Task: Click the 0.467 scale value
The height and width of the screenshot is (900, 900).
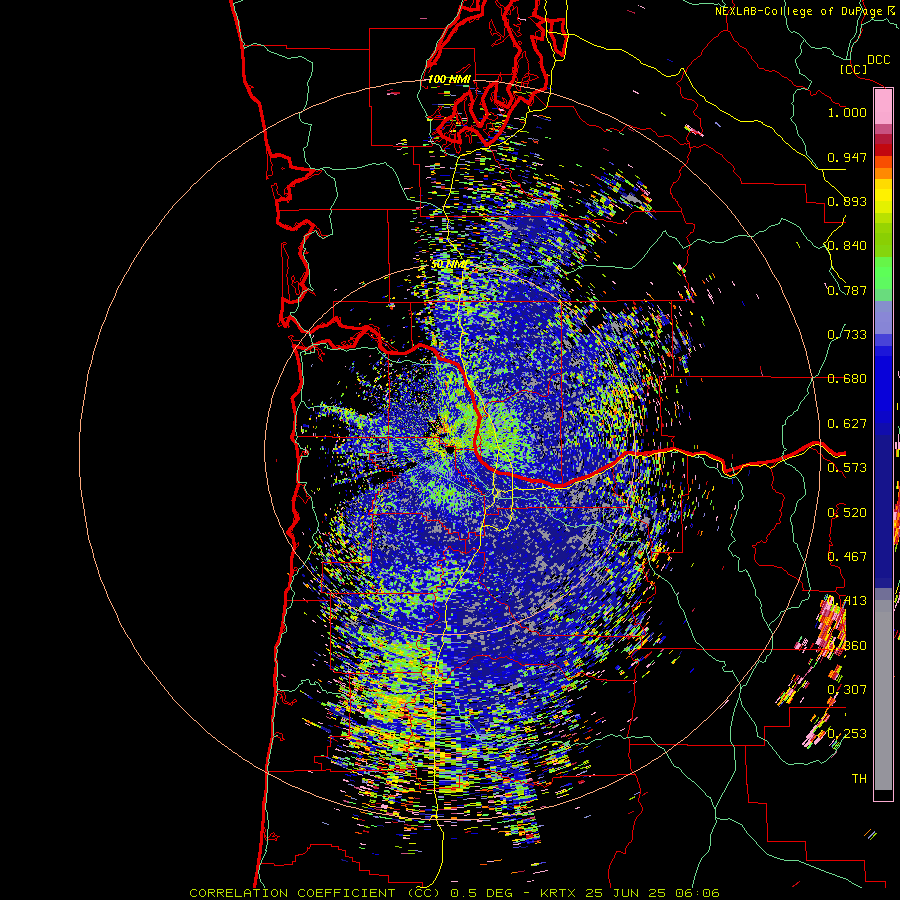Action: [847, 557]
